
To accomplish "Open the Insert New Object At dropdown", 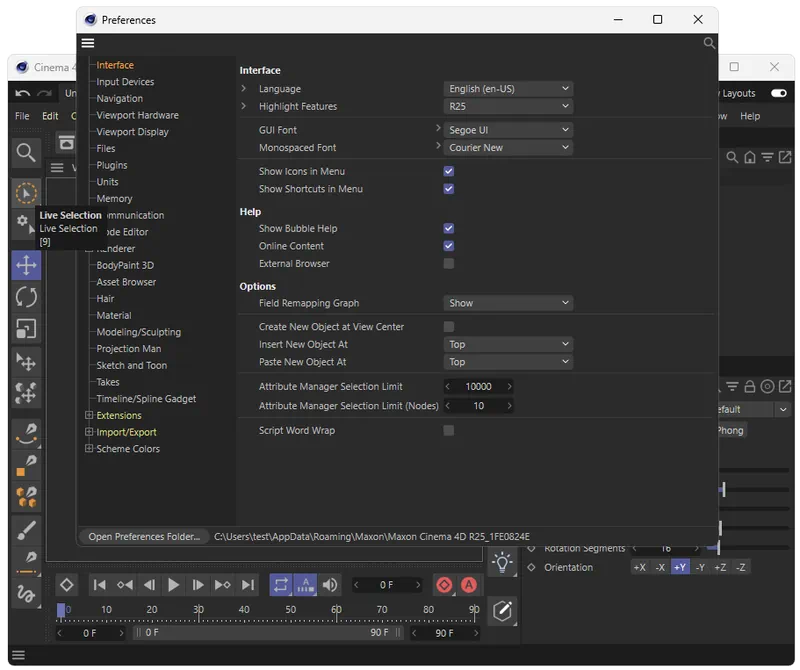I will click(x=508, y=344).
